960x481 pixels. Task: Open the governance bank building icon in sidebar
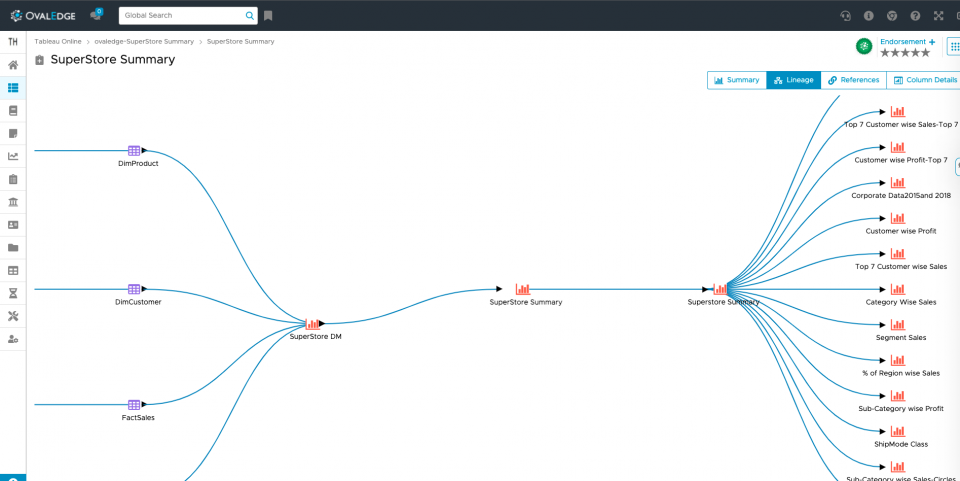(13, 202)
